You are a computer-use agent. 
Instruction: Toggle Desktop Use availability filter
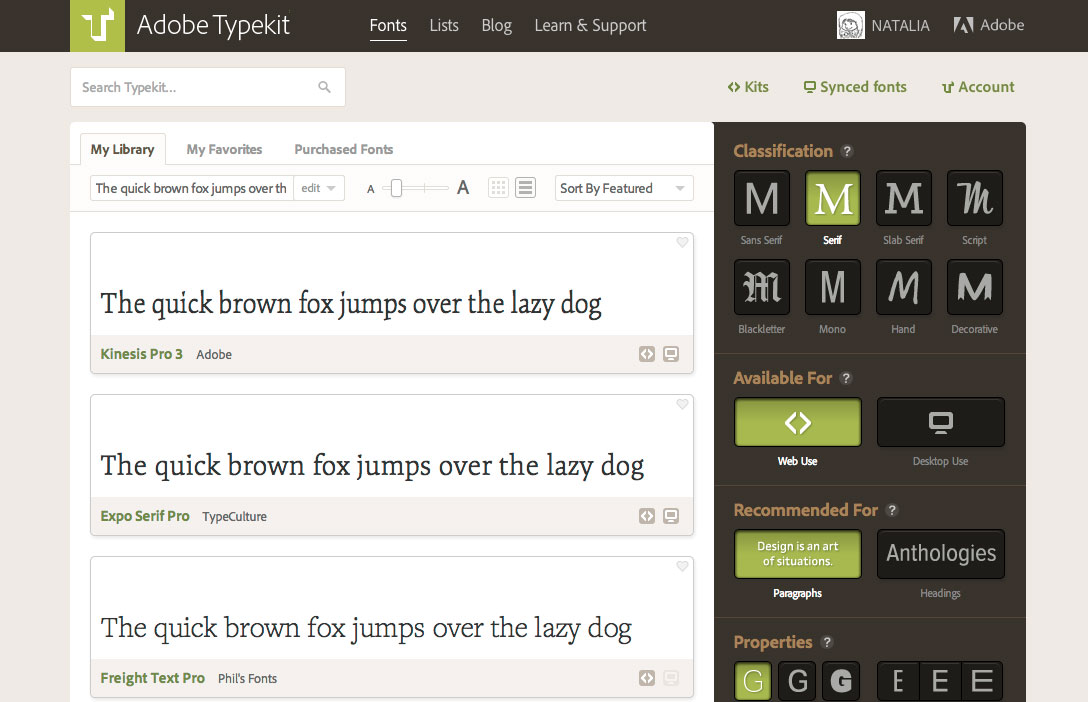click(940, 423)
